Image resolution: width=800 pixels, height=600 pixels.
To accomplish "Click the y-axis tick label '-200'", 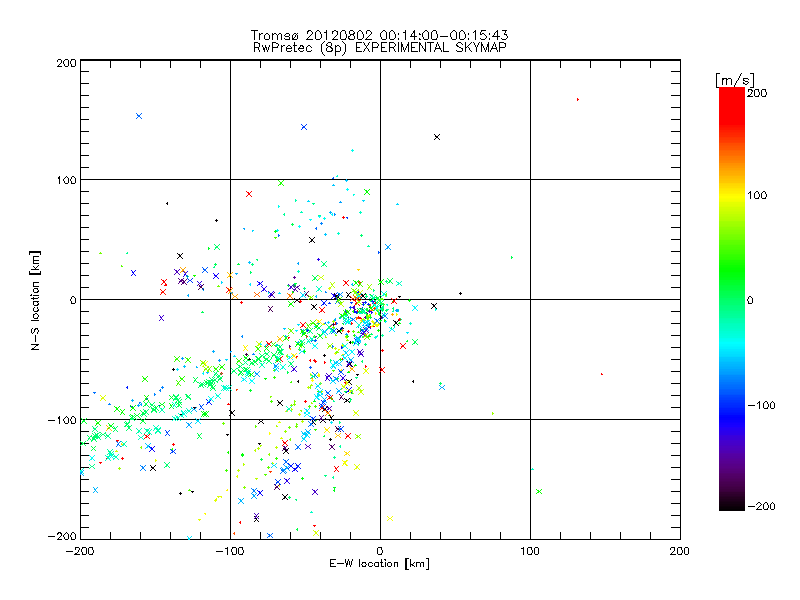I will [62, 536].
